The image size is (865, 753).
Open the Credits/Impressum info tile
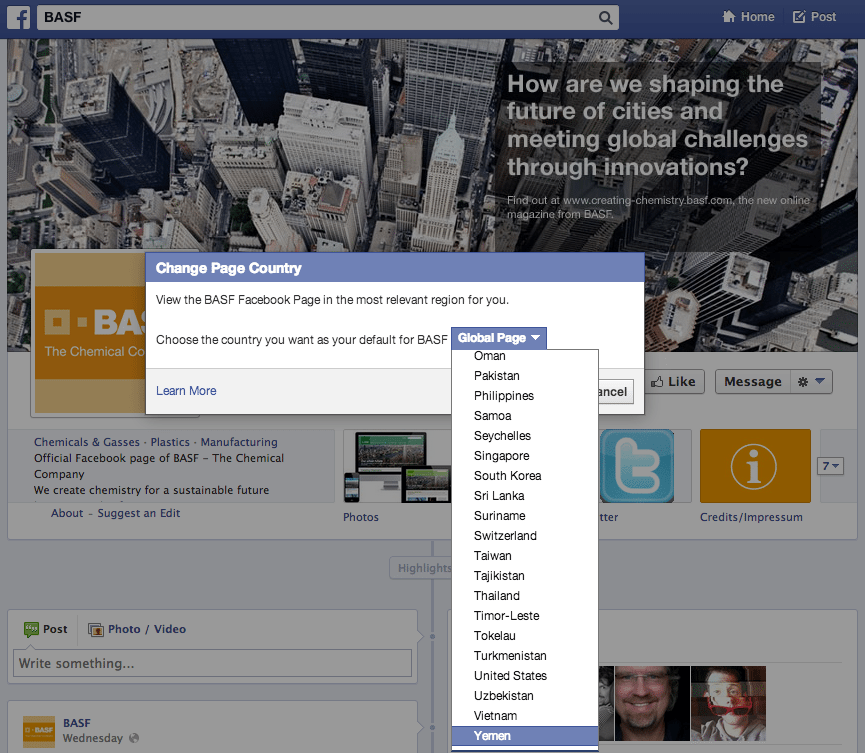pyautogui.click(x=755, y=466)
